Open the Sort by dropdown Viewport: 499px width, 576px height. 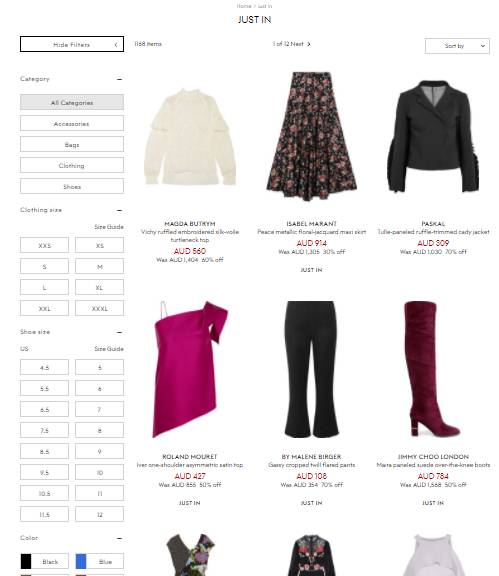pyautogui.click(x=457, y=46)
